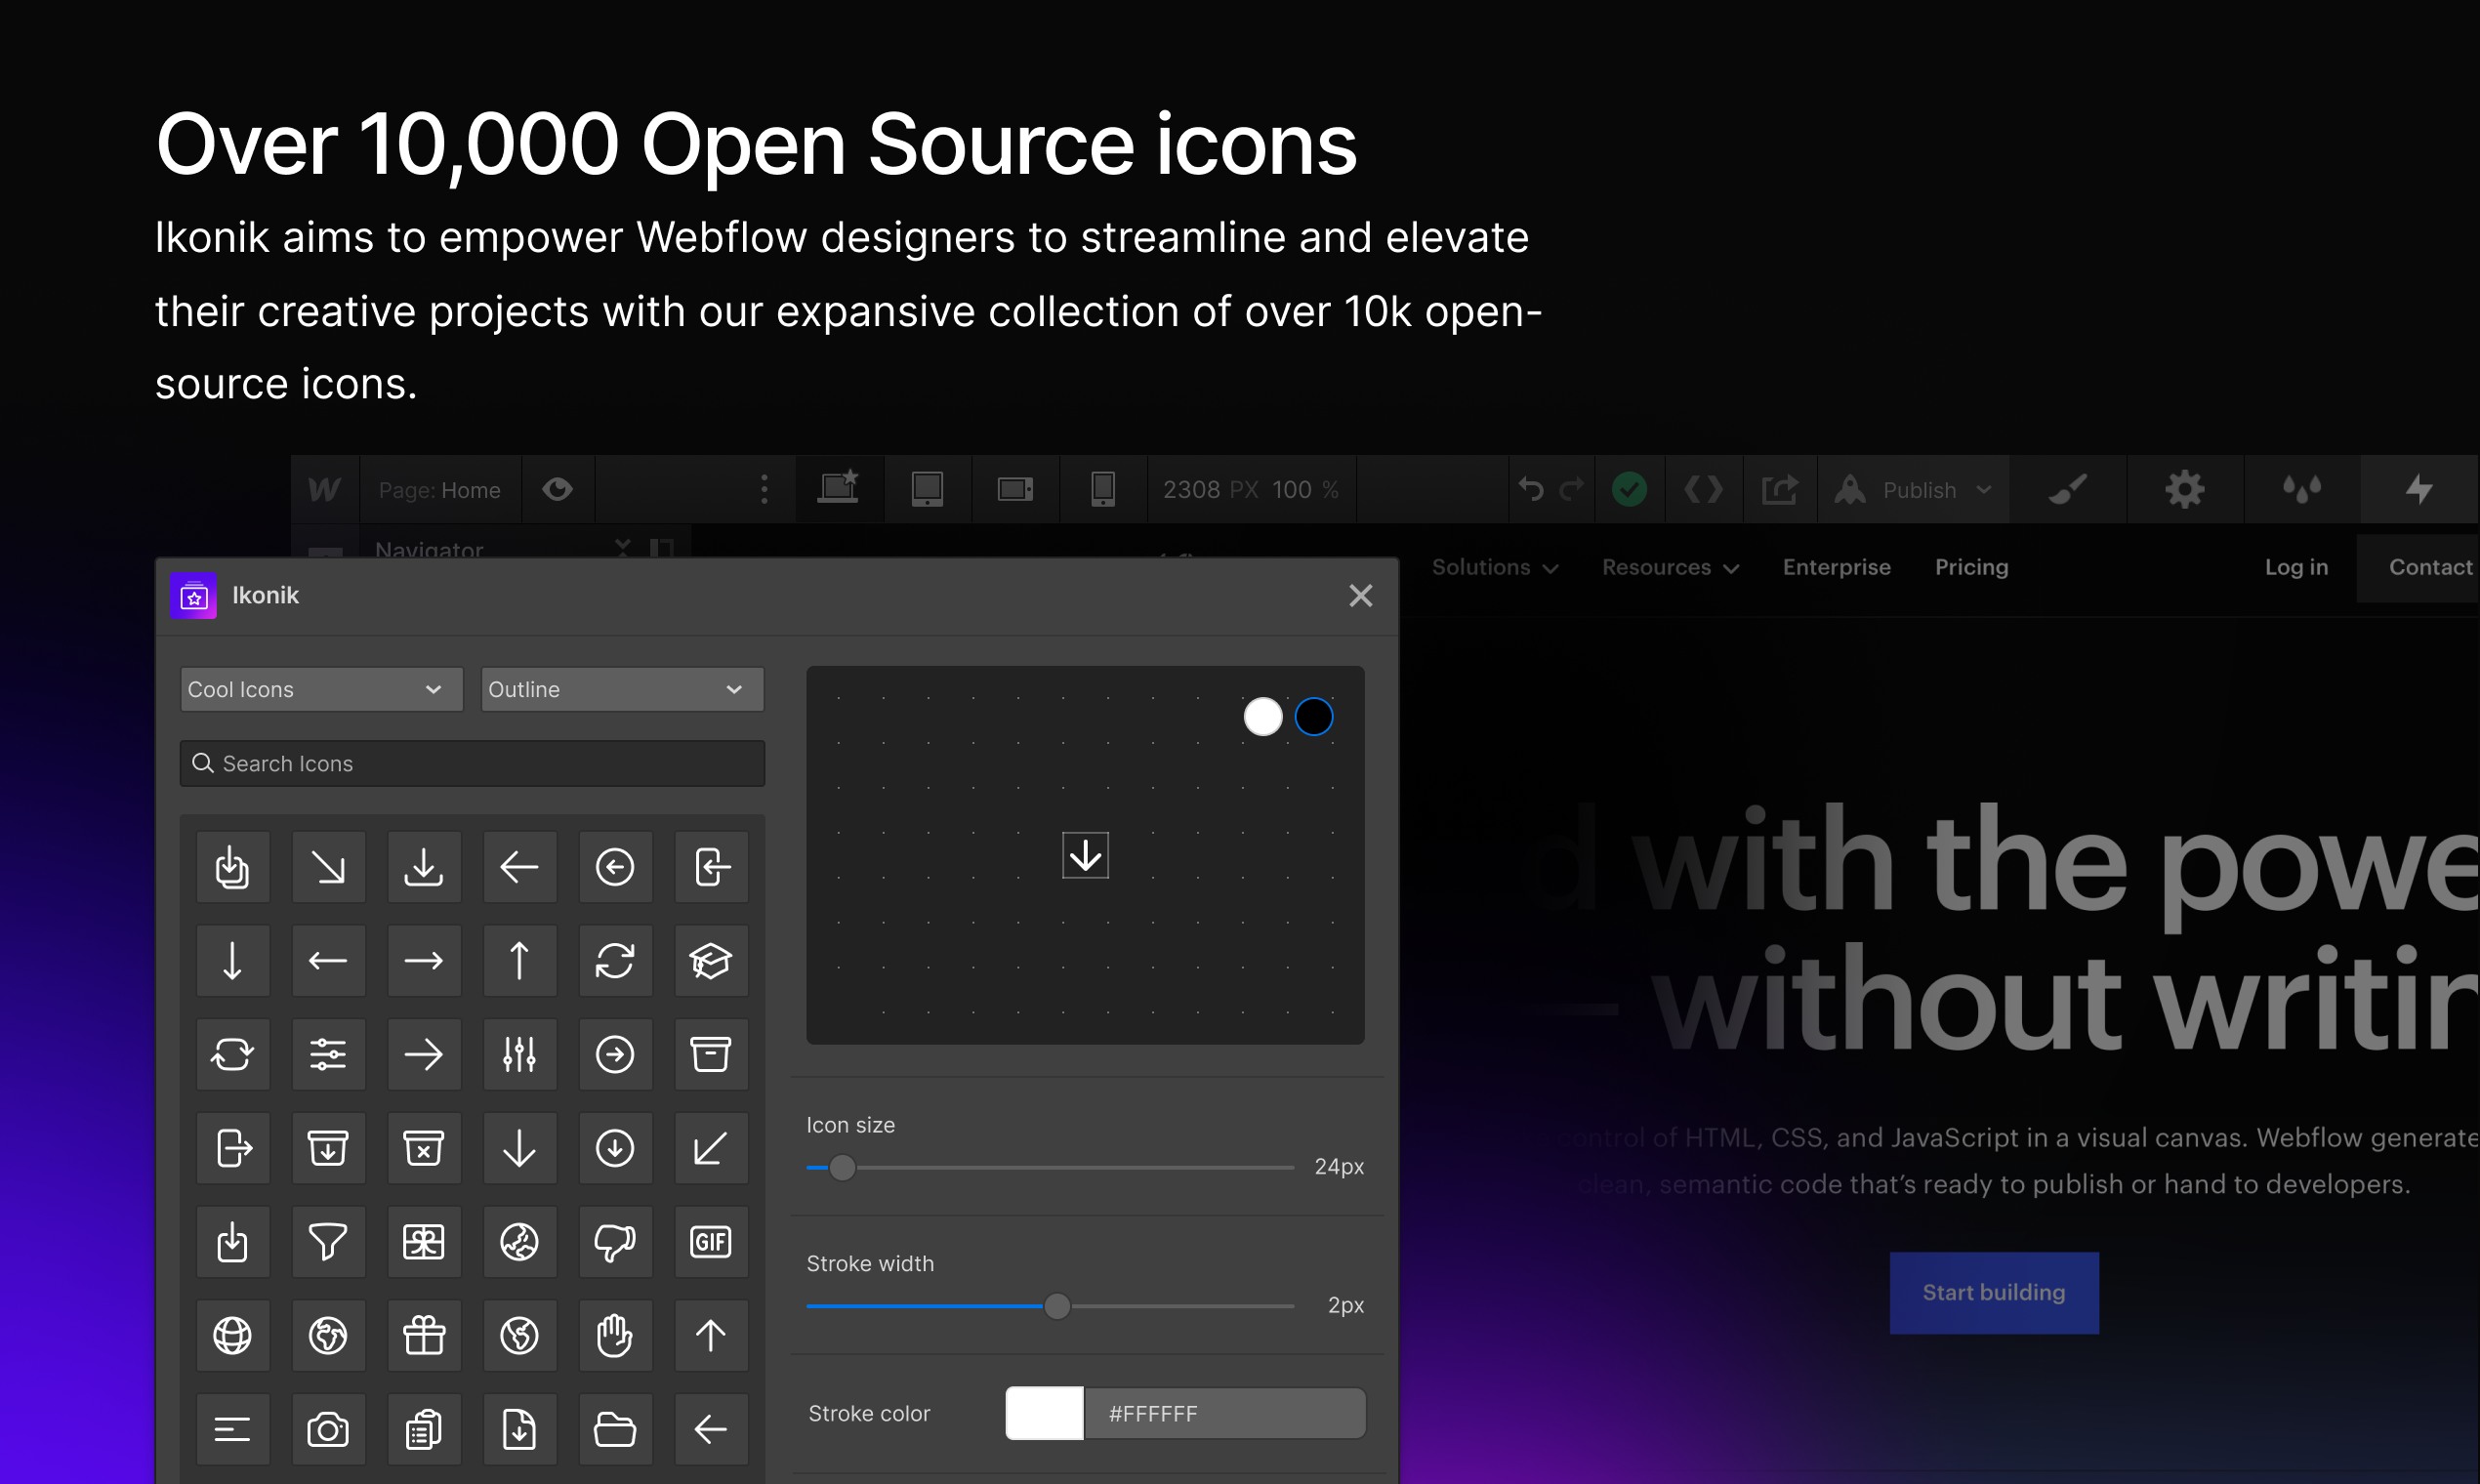Select the mobile portrait breakpoint
Image resolution: width=2480 pixels, height=1484 pixels.
click(1102, 489)
